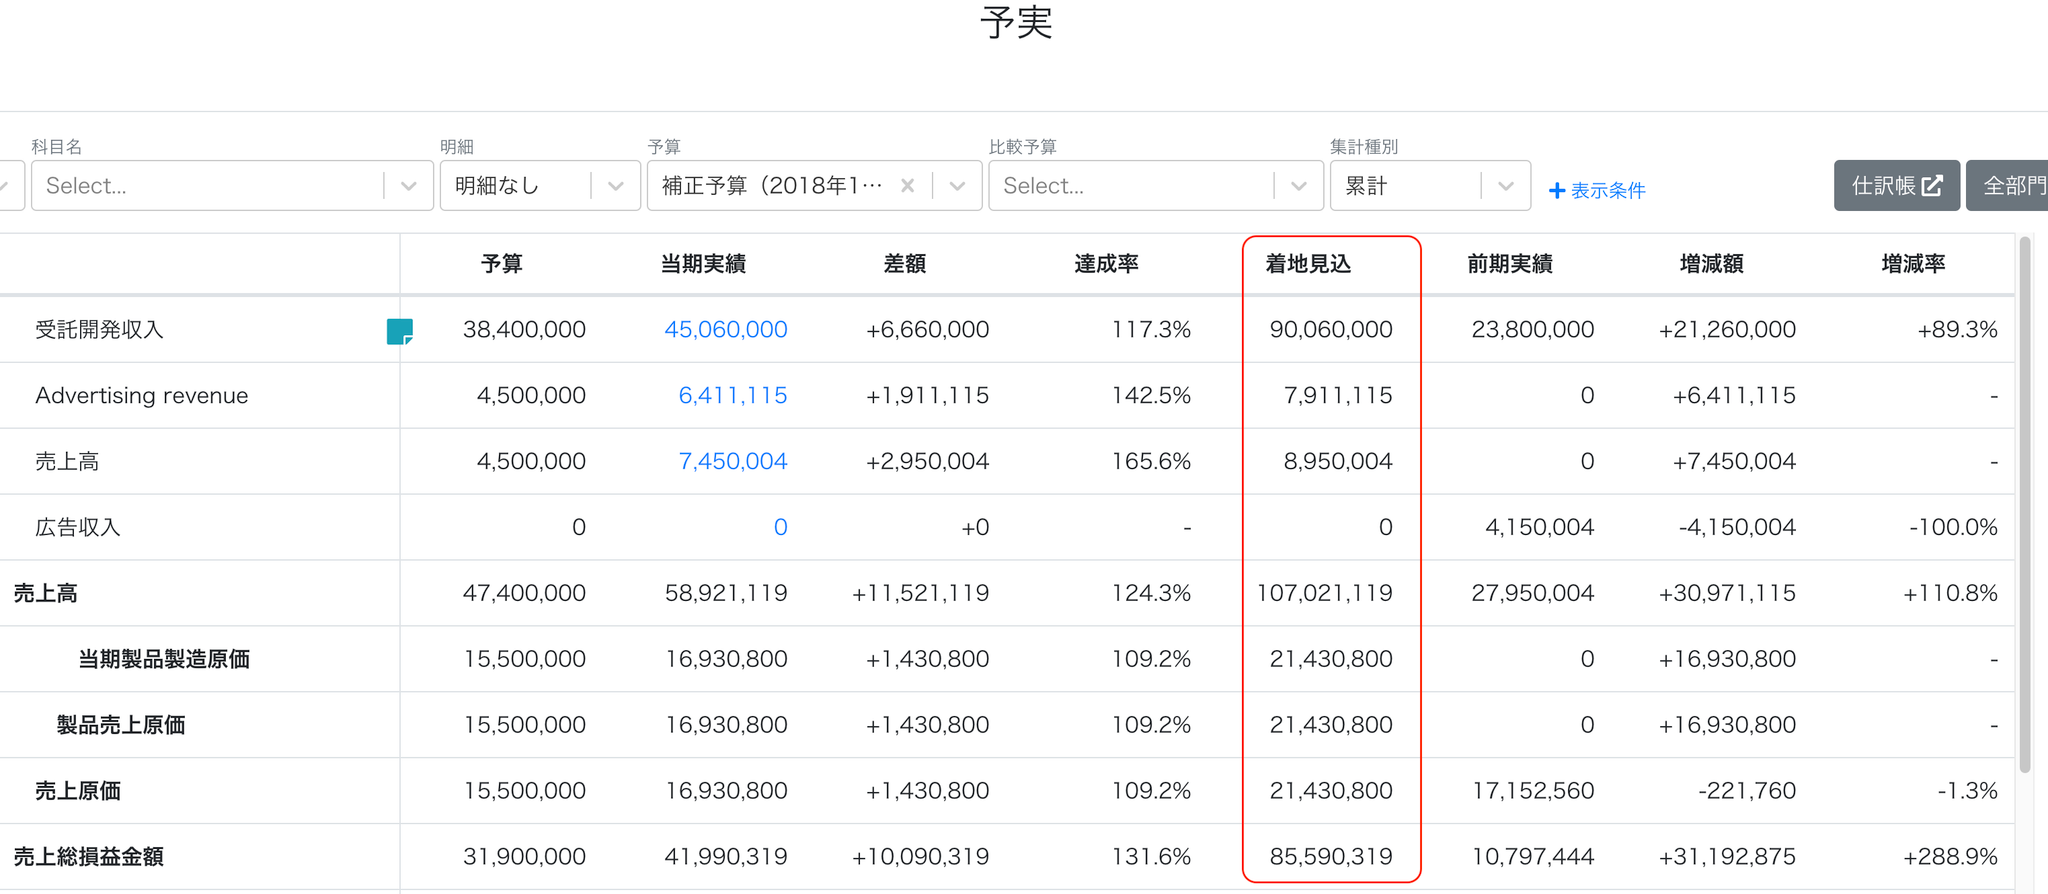The height and width of the screenshot is (894, 2048).
Task: Click the 7,450,004 売上高 link
Action: pos(733,461)
